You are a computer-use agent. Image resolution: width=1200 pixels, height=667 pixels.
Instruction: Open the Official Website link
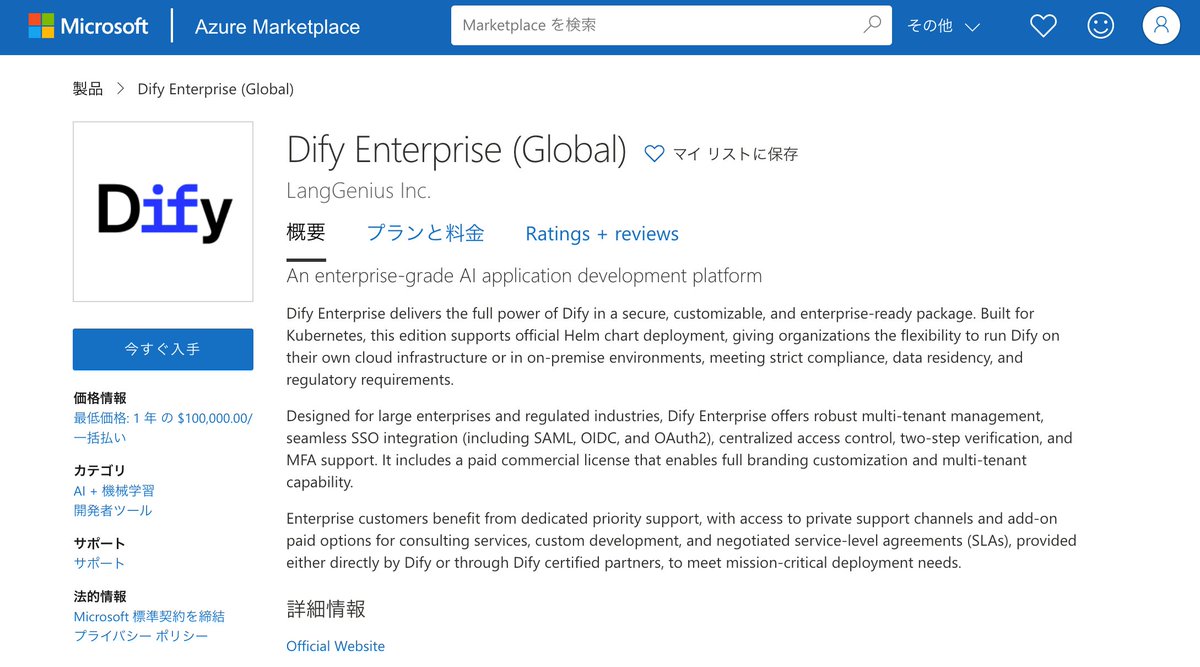coord(335,646)
